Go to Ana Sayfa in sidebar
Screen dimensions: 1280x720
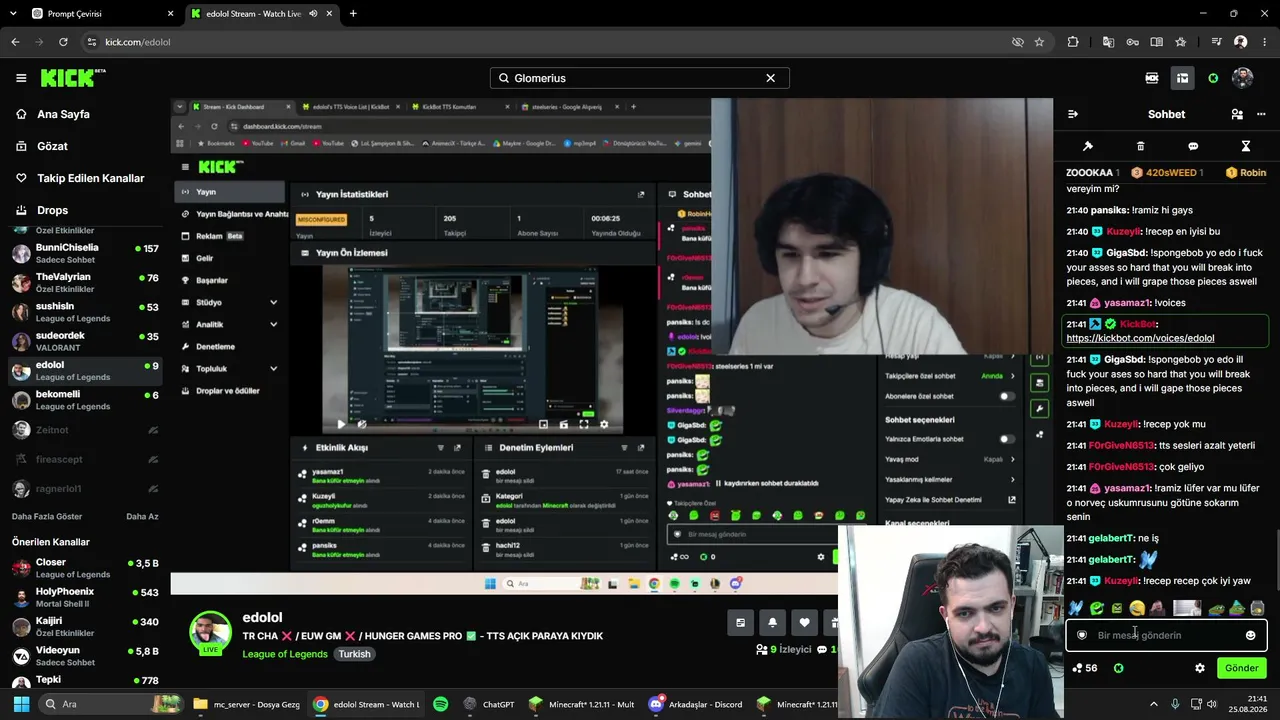click(64, 114)
